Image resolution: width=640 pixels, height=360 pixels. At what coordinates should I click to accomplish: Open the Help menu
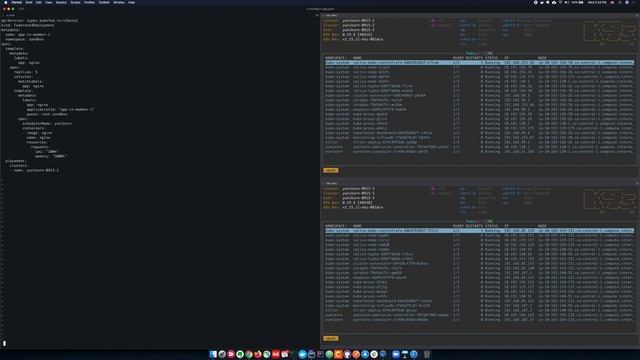[131, 2]
